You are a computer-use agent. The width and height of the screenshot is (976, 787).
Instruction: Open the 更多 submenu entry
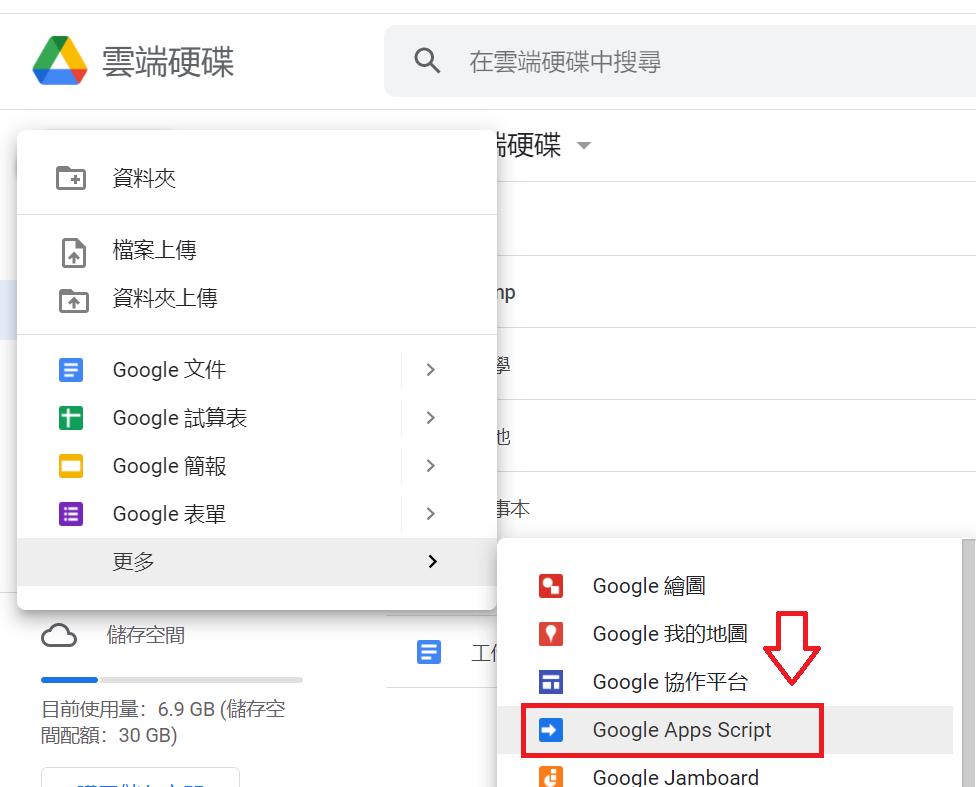click(x=256, y=562)
